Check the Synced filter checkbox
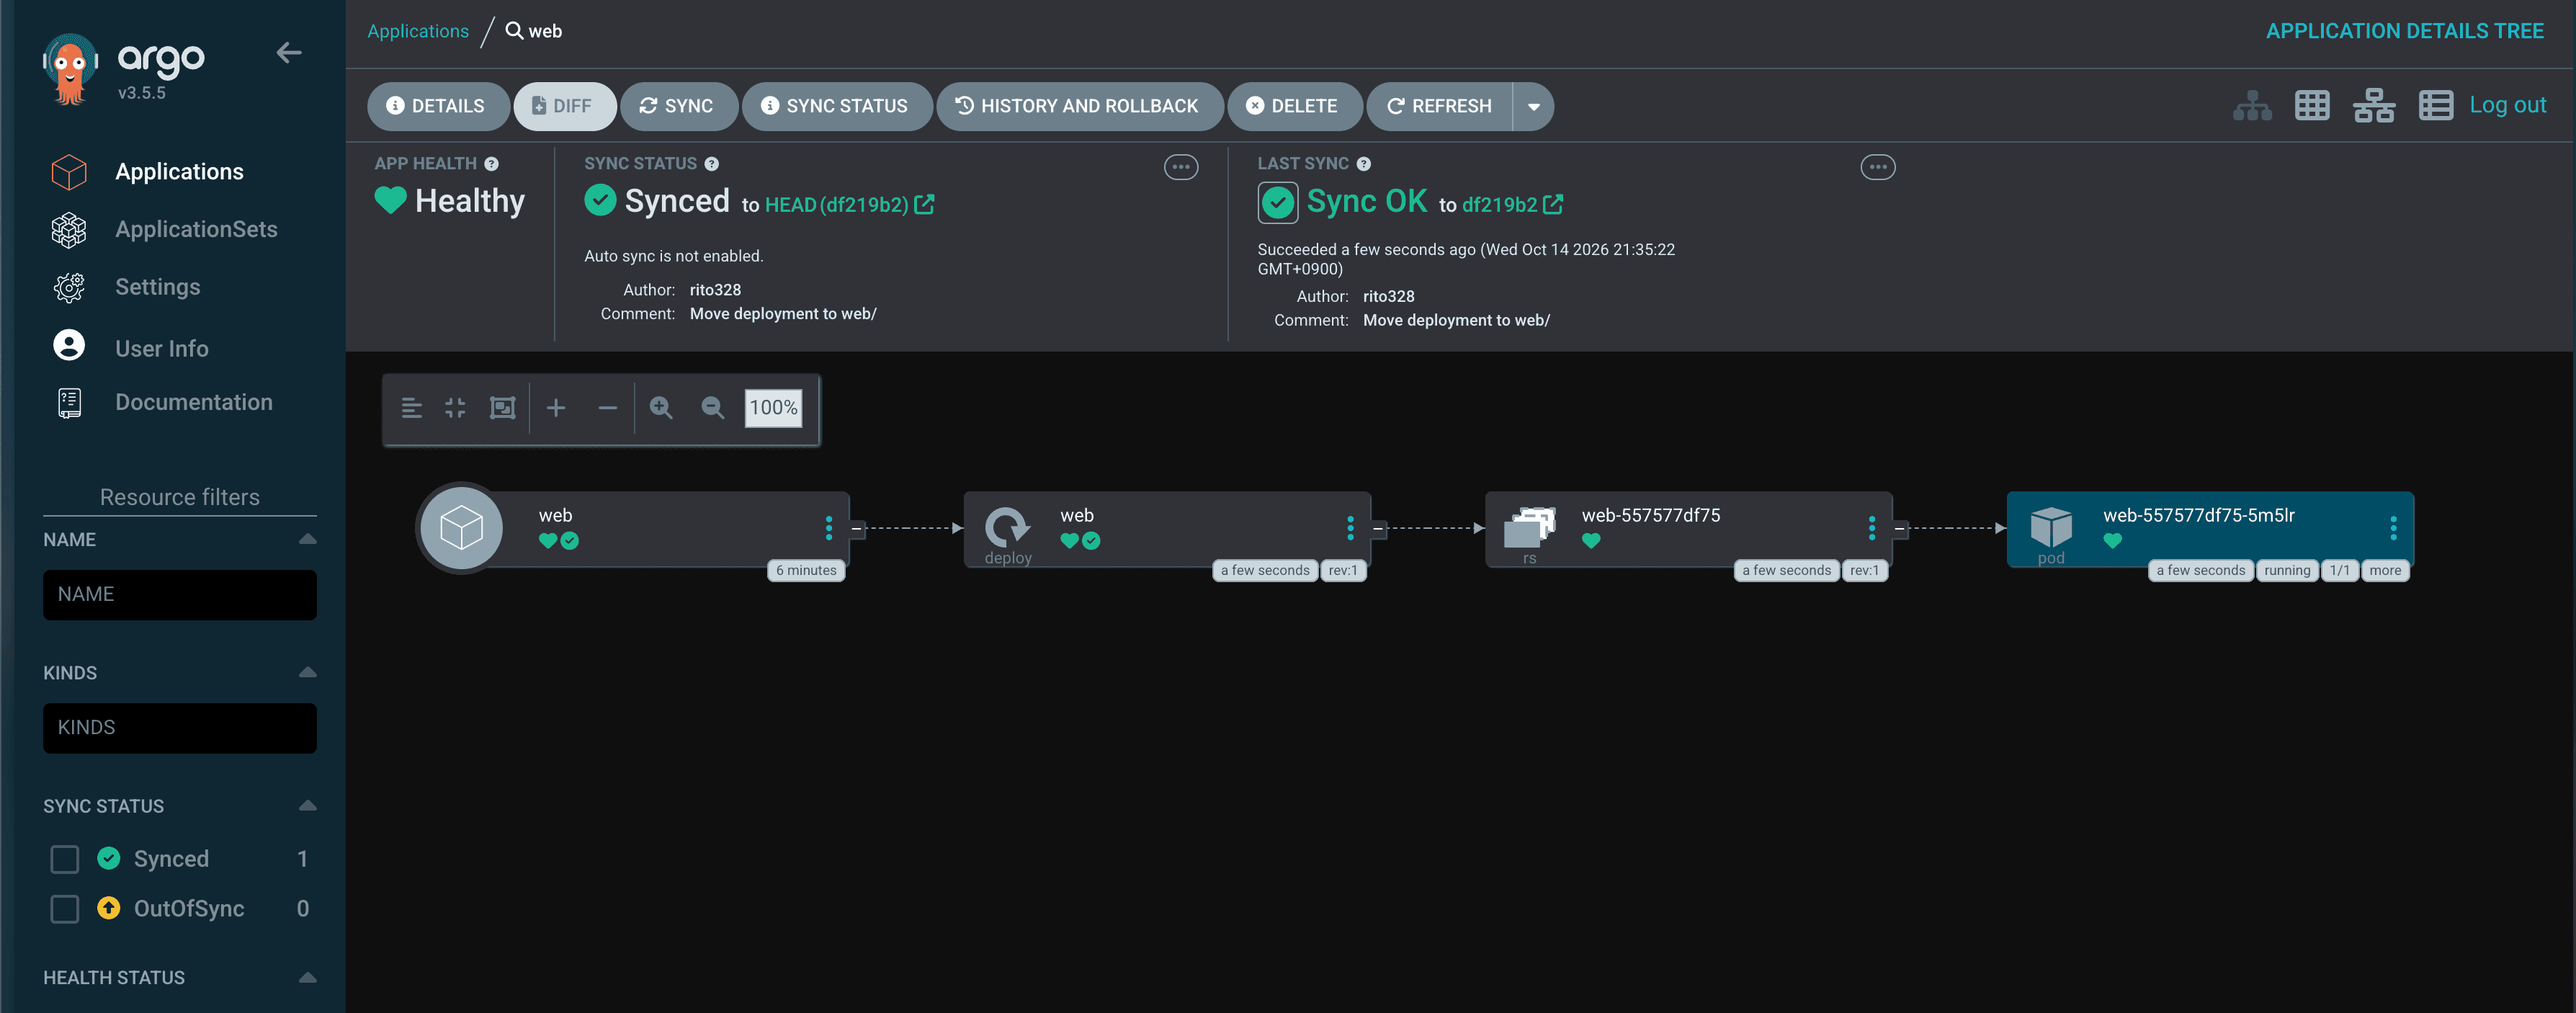 click(x=65, y=859)
